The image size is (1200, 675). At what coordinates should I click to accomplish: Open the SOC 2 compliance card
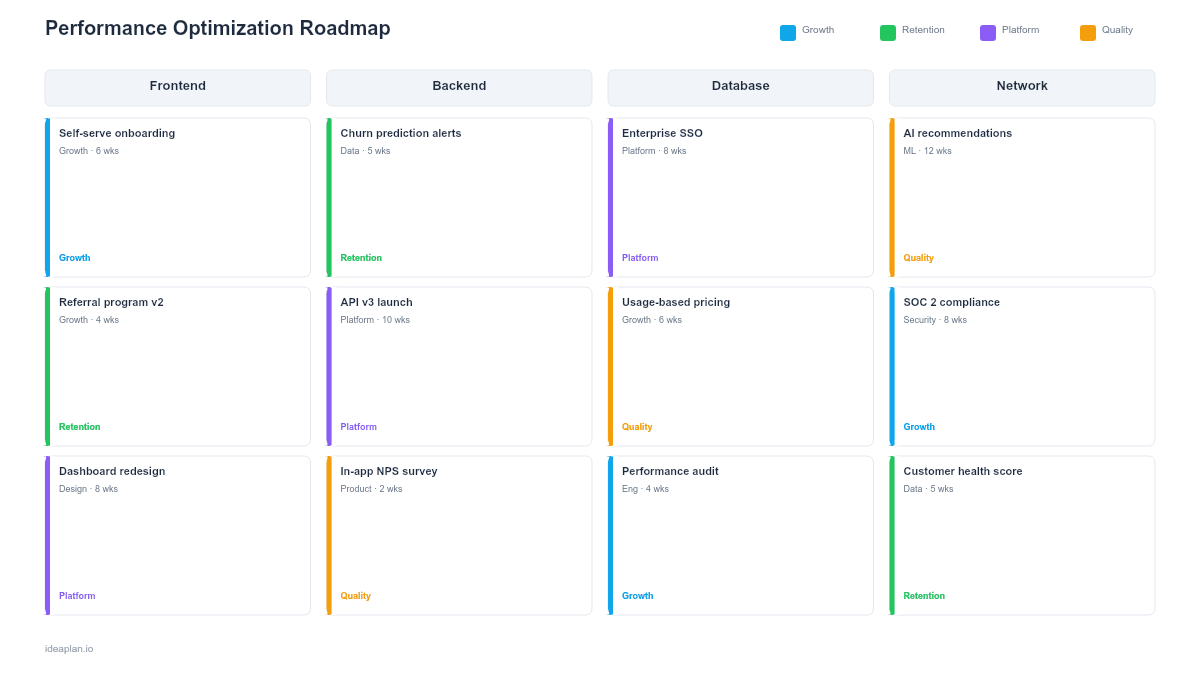pos(1022,365)
